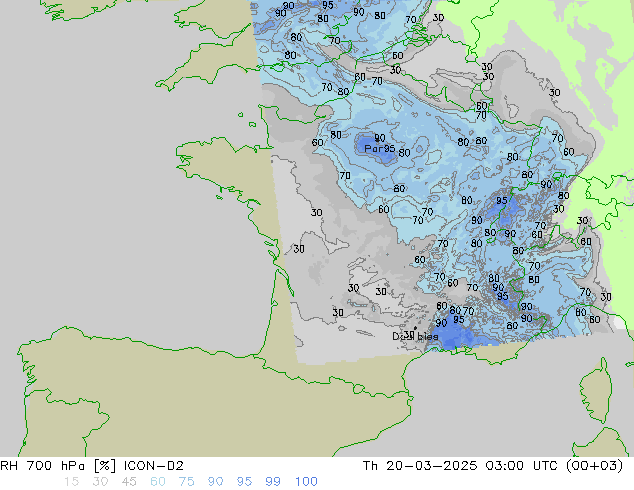Image resolution: width=634 pixels, height=490 pixels.
Task: Select legend value 90 in the color scale
Action: (216, 482)
